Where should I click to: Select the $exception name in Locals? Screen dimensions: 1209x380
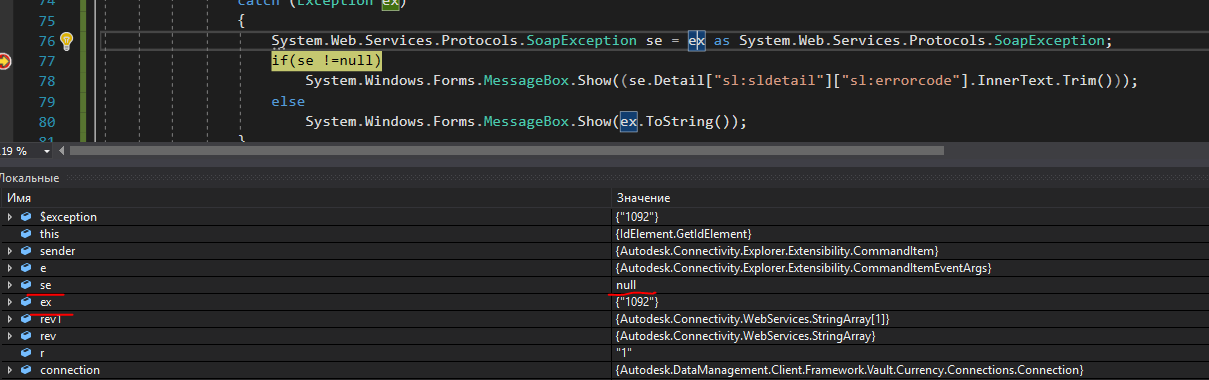(x=68, y=216)
